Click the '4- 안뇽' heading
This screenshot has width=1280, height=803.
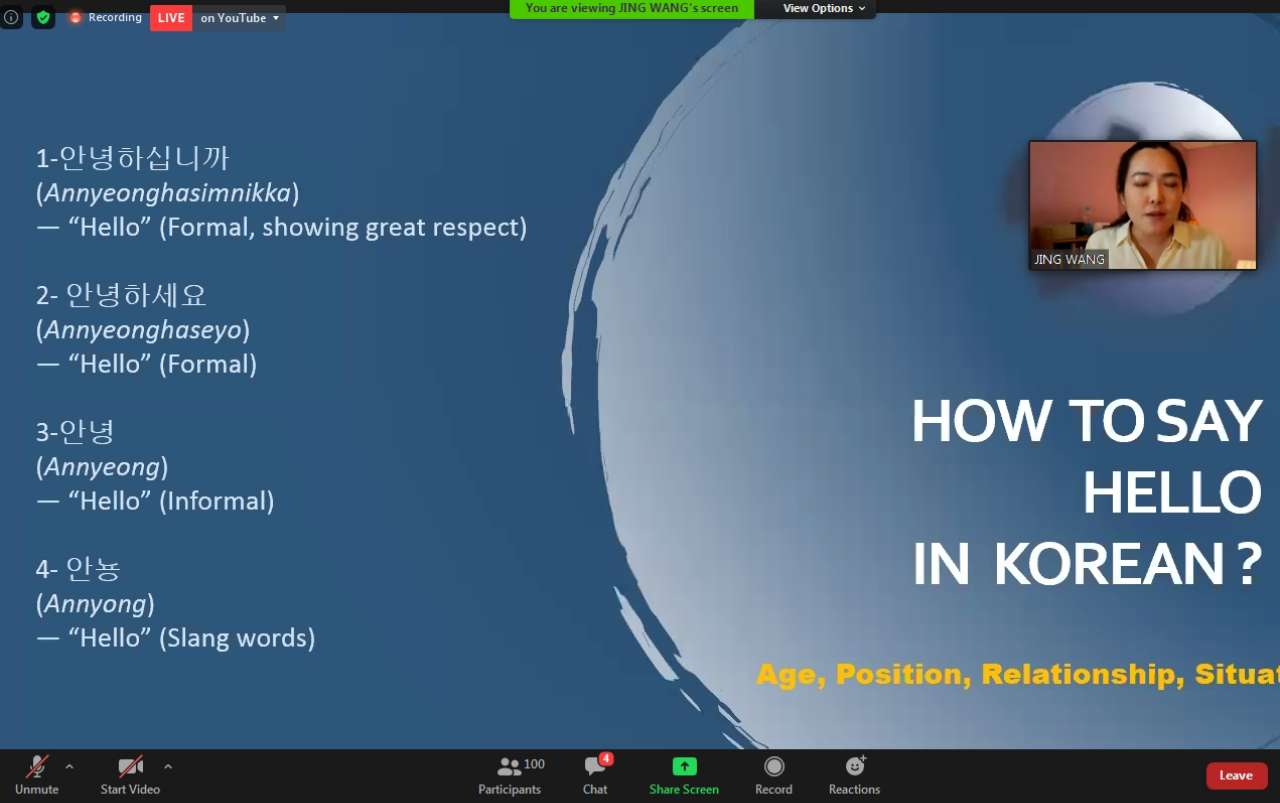pyautogui.click(x=78, y=569)
